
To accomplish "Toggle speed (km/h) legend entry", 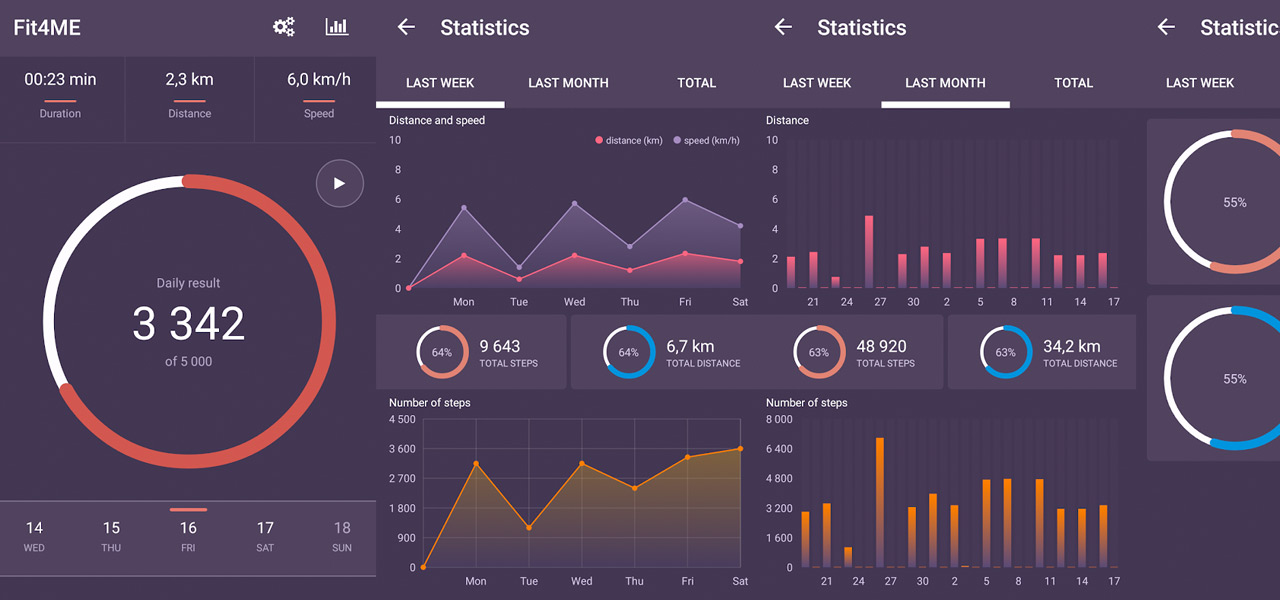I will click(707, 141).
